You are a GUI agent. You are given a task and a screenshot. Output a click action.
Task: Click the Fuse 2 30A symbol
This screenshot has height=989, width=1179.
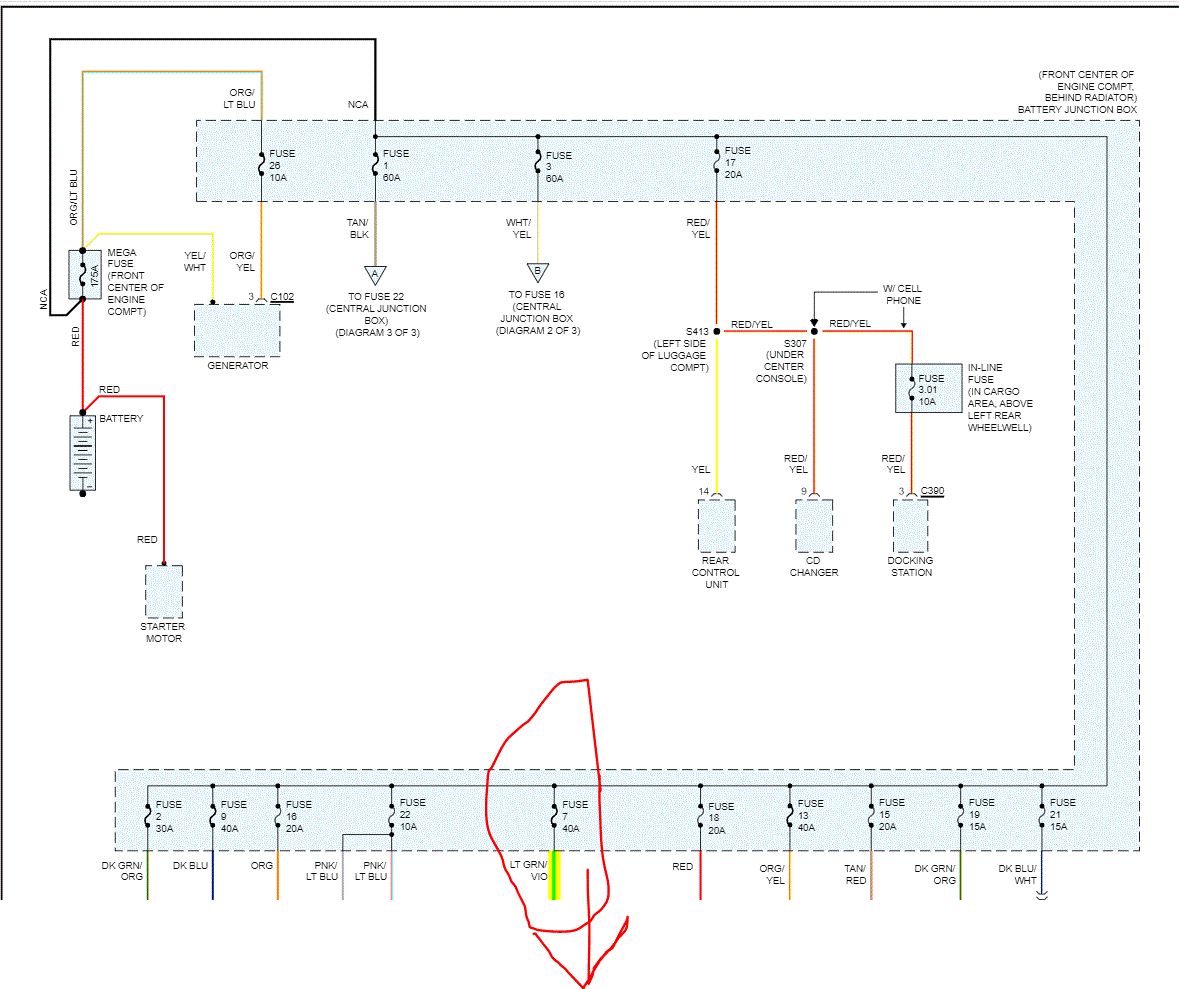click(x=147, y=816)
